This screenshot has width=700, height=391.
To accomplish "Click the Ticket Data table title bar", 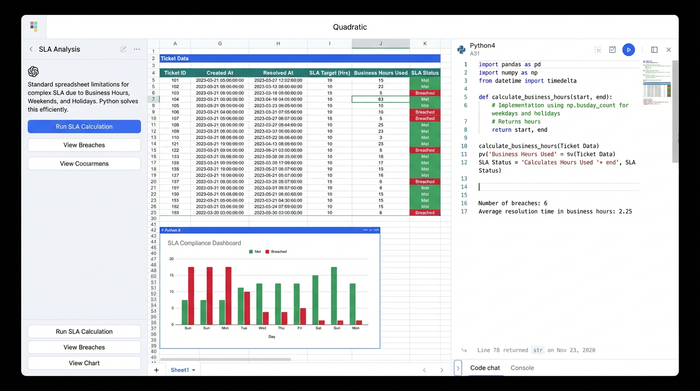I will pyautogui.click(x=300, y=58).
